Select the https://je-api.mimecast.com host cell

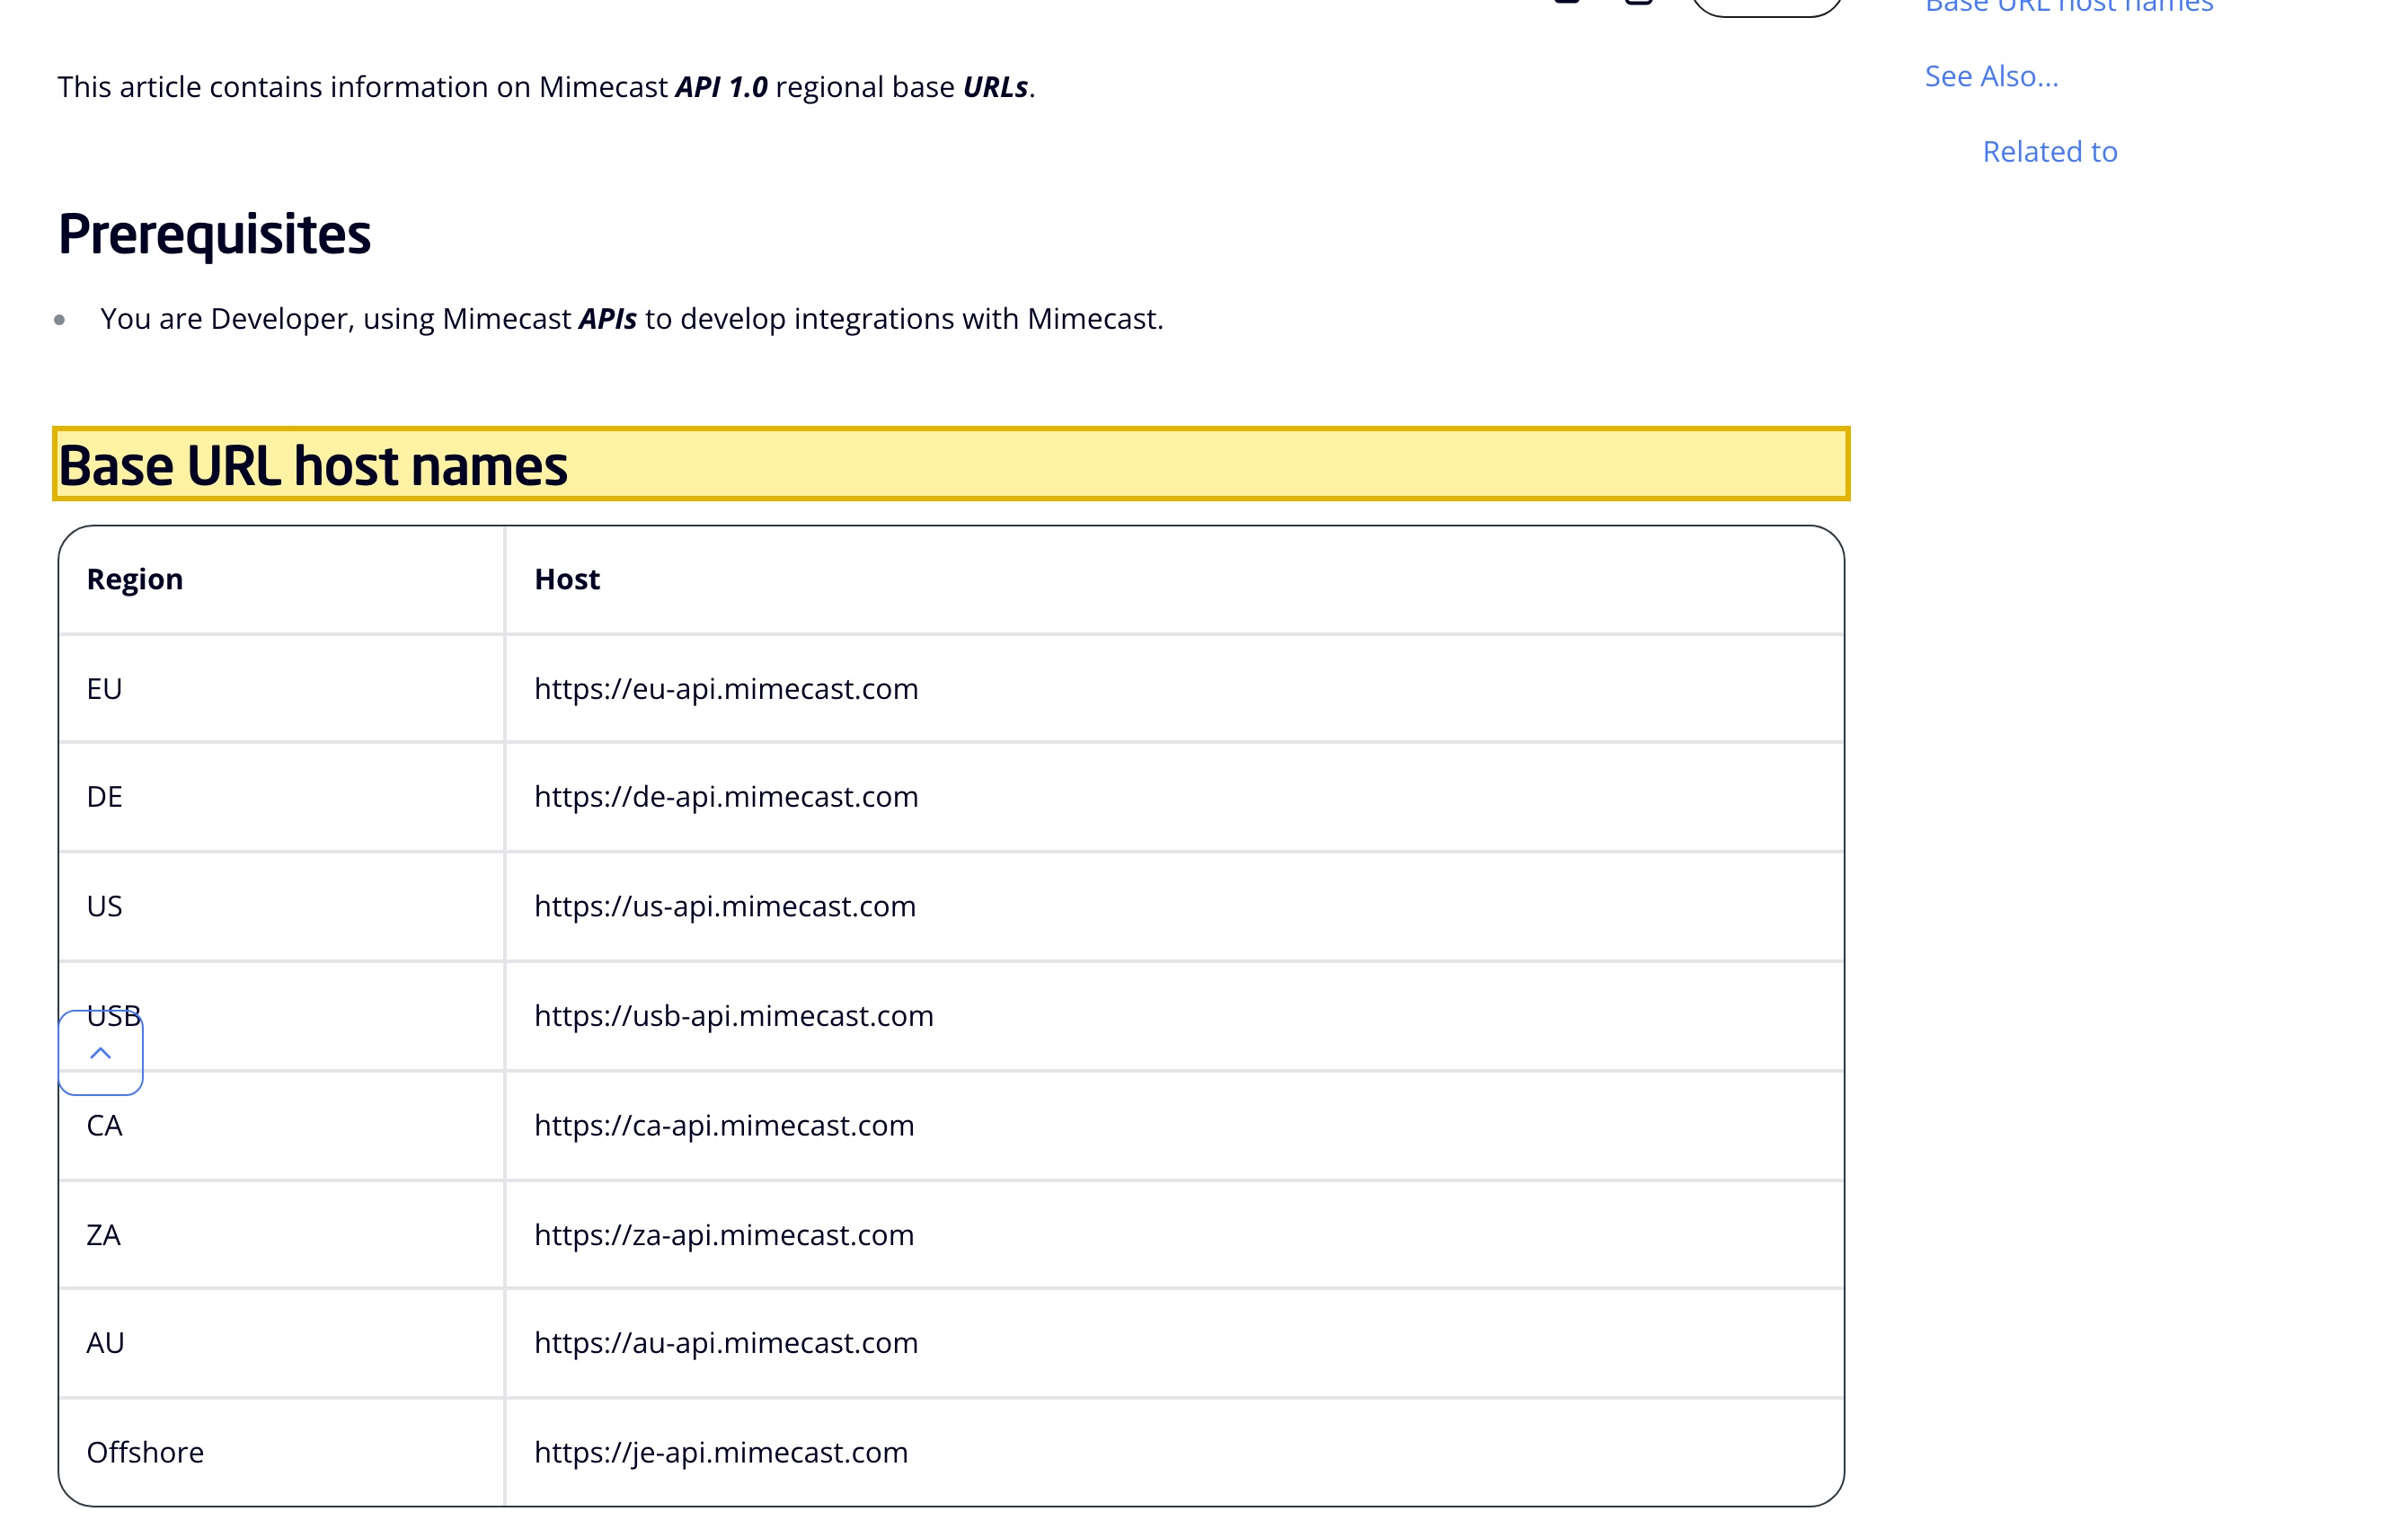1174,1452
